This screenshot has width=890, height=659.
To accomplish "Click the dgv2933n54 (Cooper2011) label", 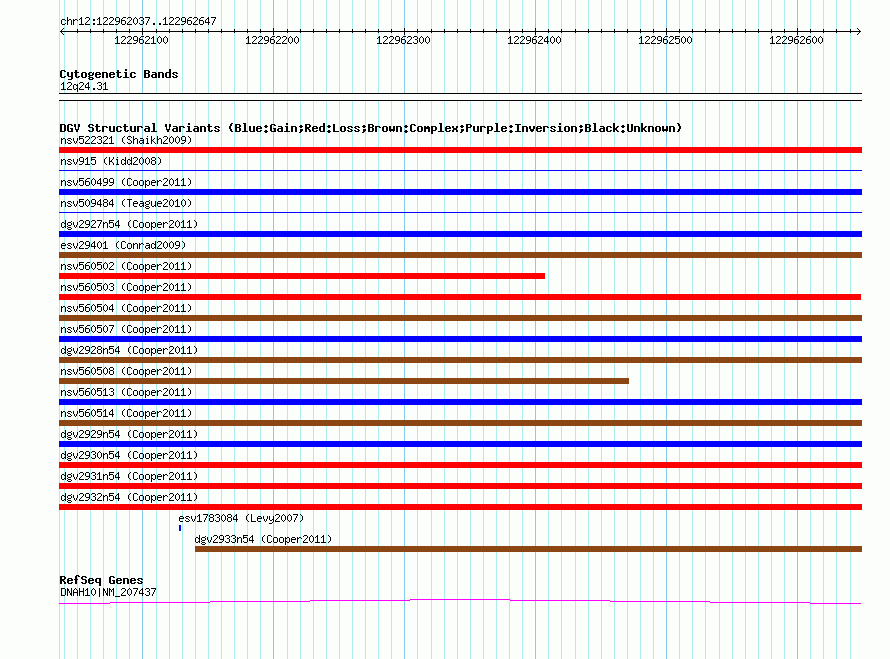I will [263, 539].
